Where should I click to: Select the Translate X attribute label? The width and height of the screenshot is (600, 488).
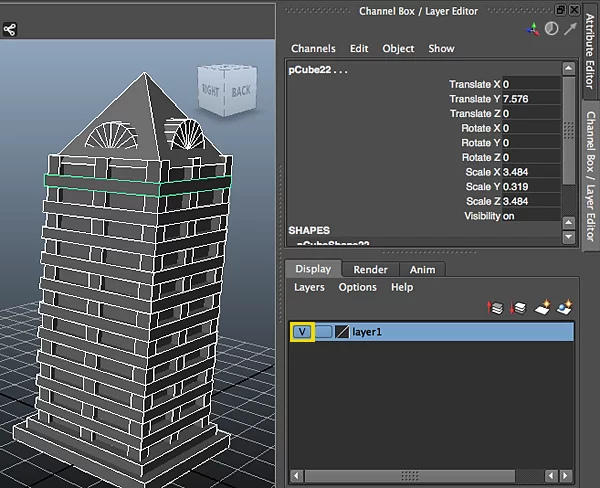[474, 84]
